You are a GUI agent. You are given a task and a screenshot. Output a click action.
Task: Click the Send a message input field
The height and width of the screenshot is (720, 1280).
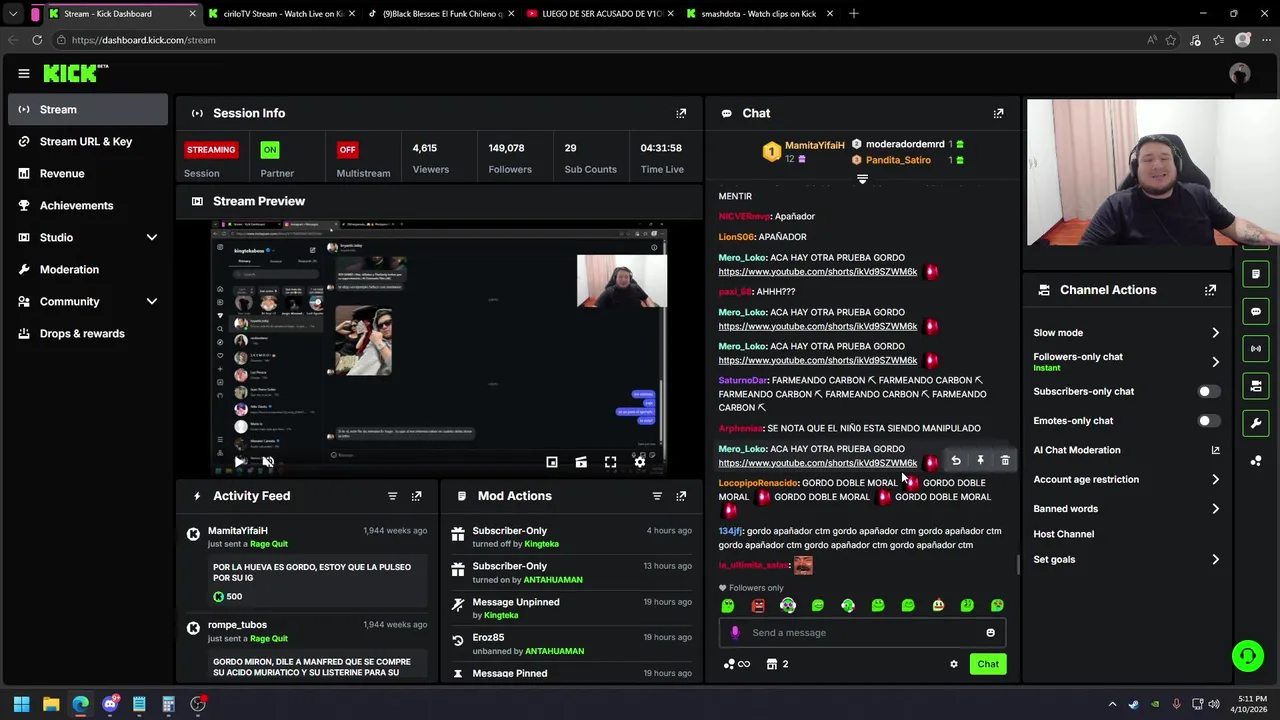coord(862,633)
